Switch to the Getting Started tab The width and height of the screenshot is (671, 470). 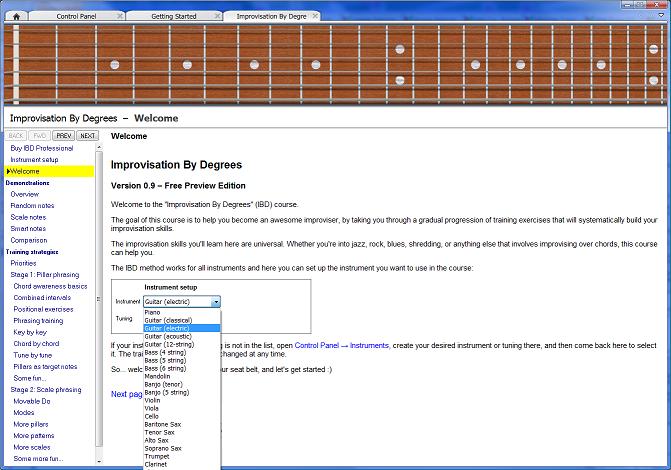(x=173, y=16)
